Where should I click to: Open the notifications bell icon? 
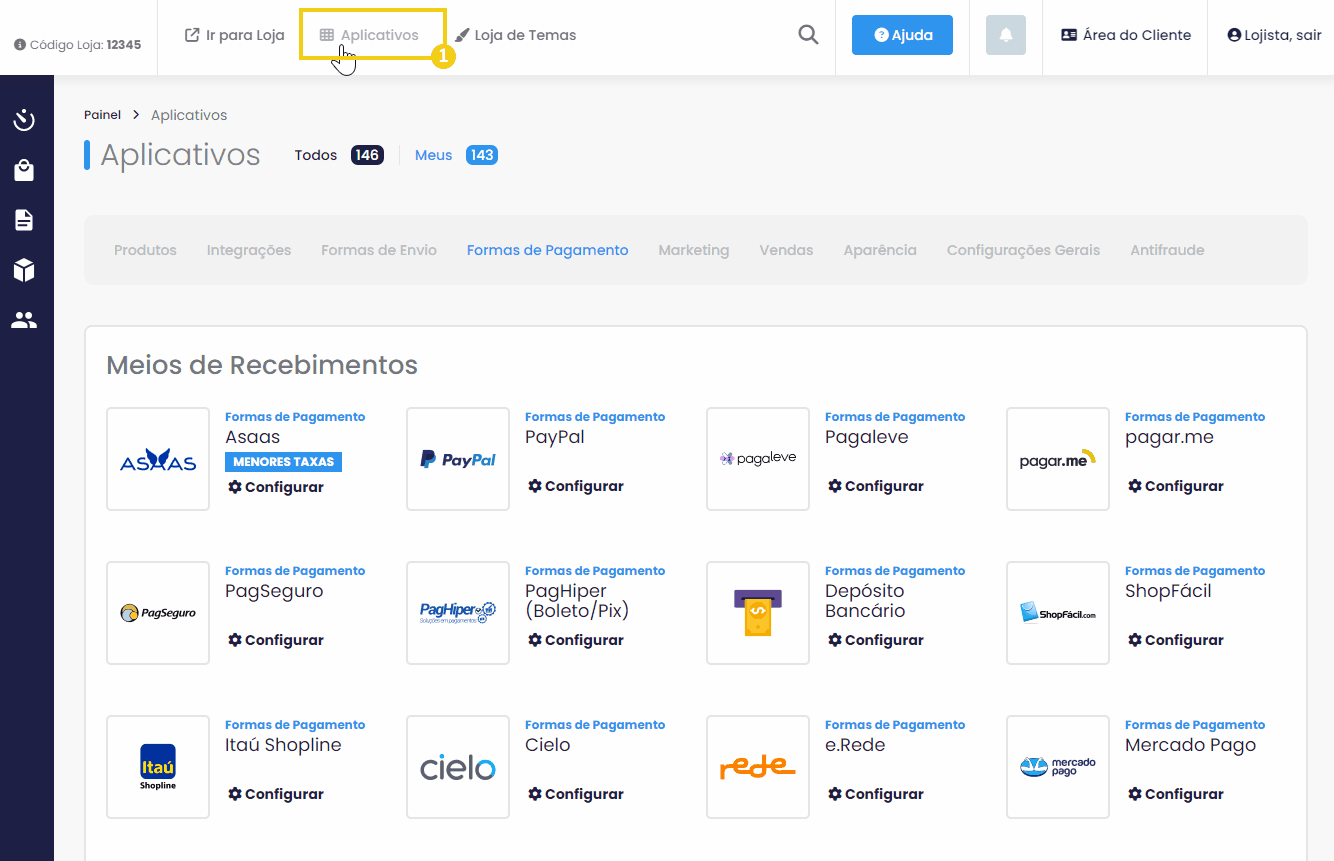1006,35
